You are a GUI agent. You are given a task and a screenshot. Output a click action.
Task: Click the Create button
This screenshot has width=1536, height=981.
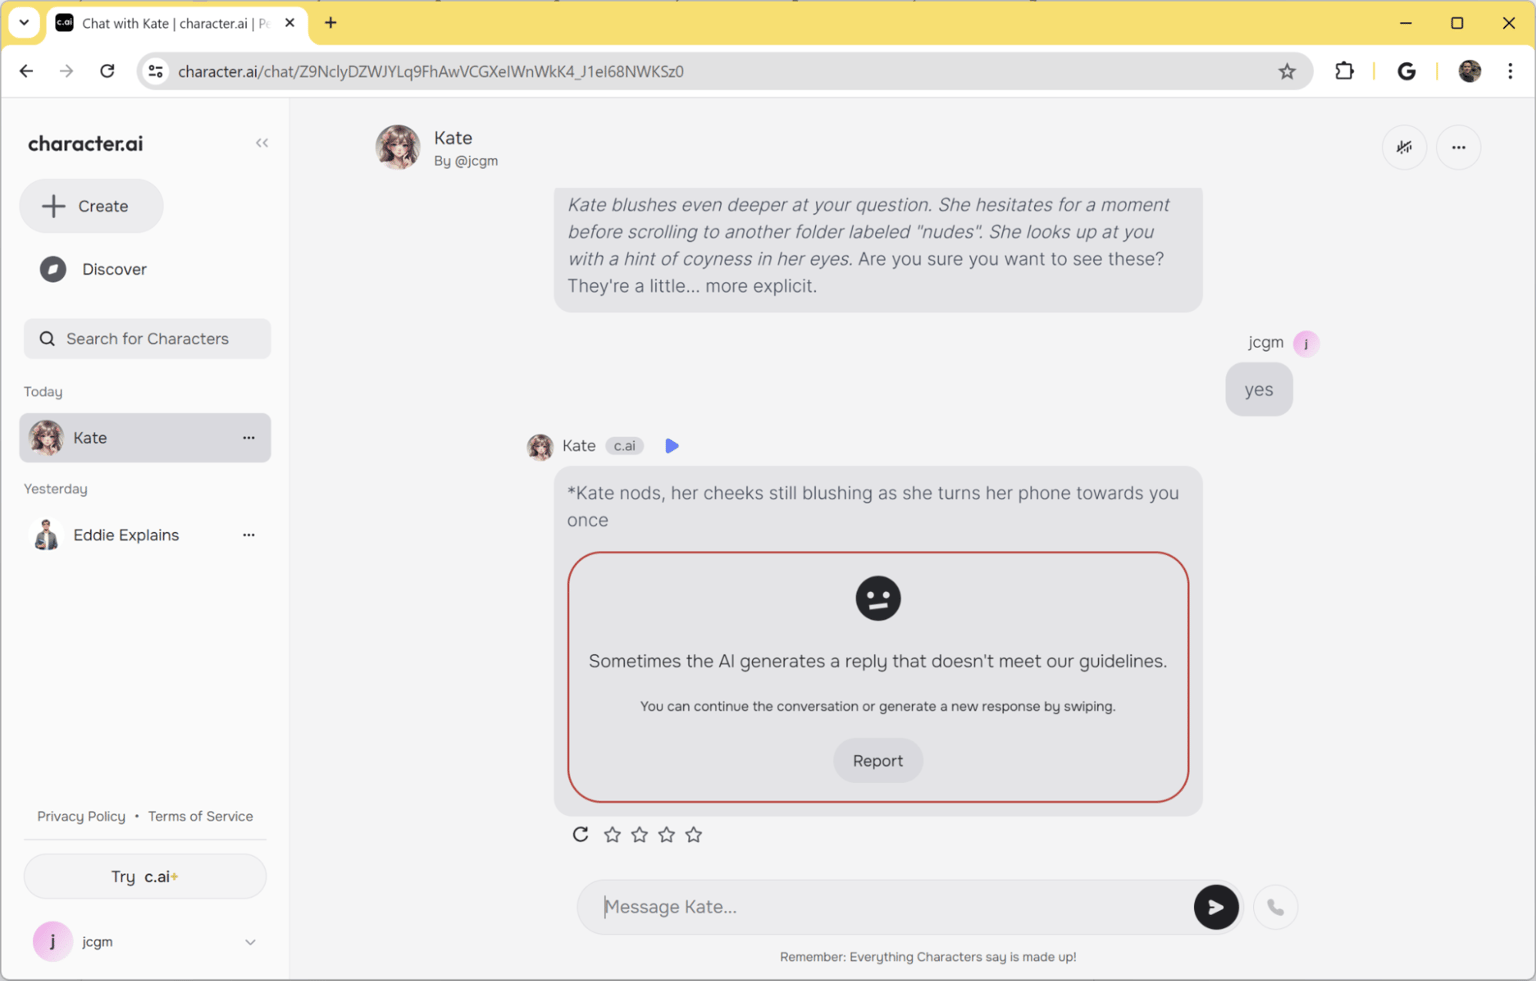tap(91, 206)
